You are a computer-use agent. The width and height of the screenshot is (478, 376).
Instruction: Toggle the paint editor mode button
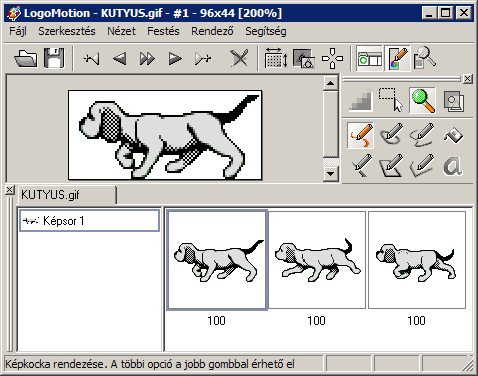click(397, 59)
